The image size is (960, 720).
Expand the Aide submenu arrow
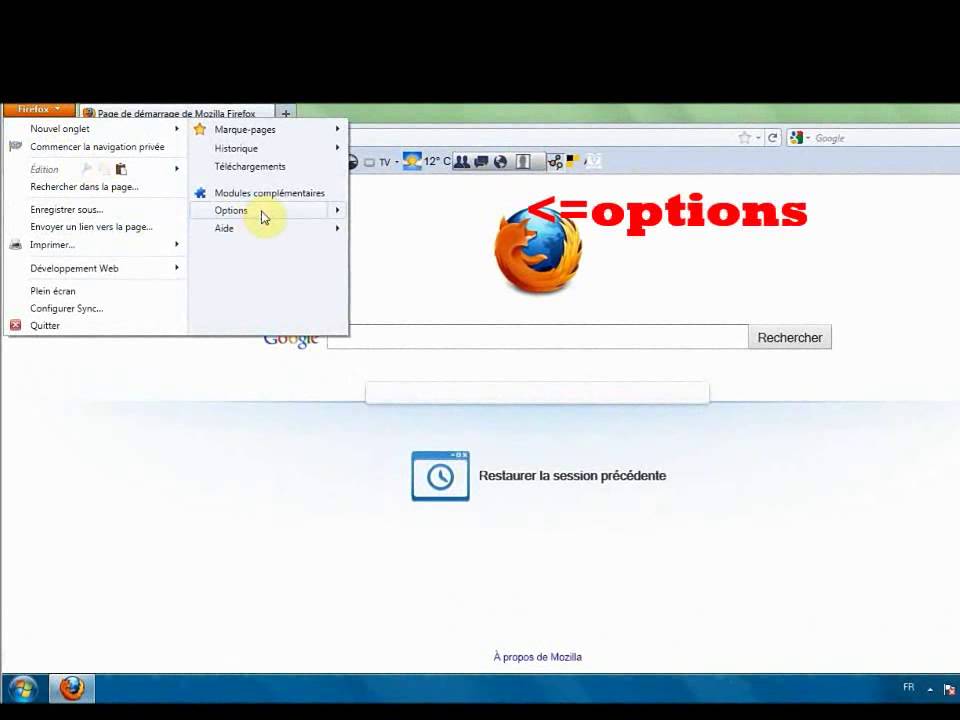tap(337, 228)
